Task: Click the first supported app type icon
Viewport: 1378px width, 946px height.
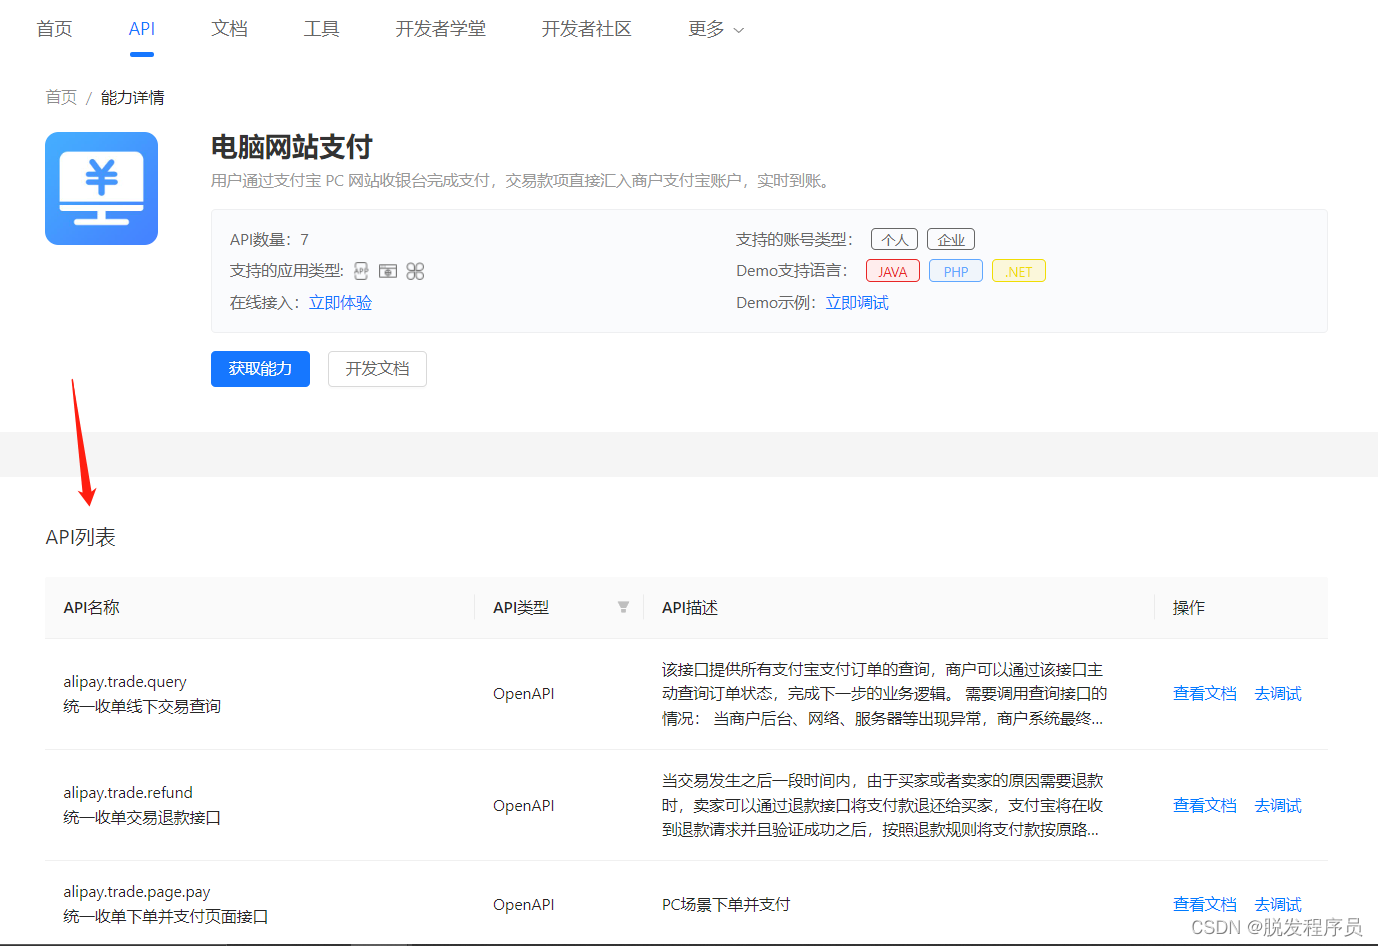Action: tap(361, 271)
